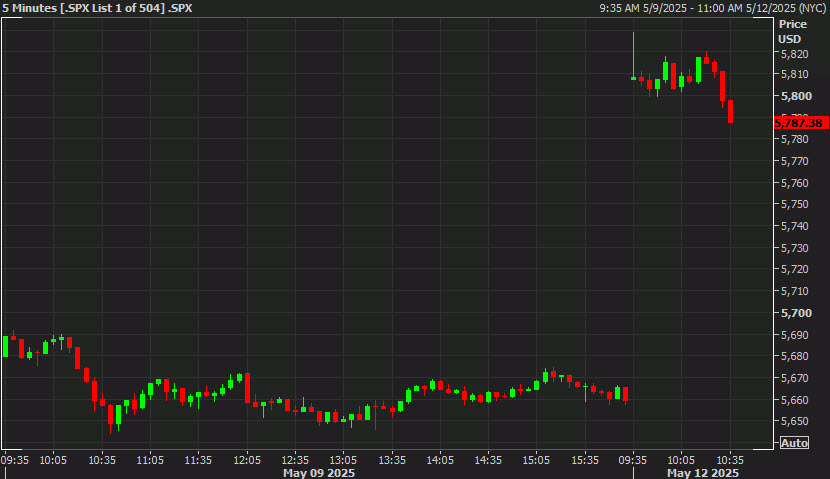Screen dimensions: 830x479
Task: Click the 5,720 price axis value
Action: [x=795, y=269]
